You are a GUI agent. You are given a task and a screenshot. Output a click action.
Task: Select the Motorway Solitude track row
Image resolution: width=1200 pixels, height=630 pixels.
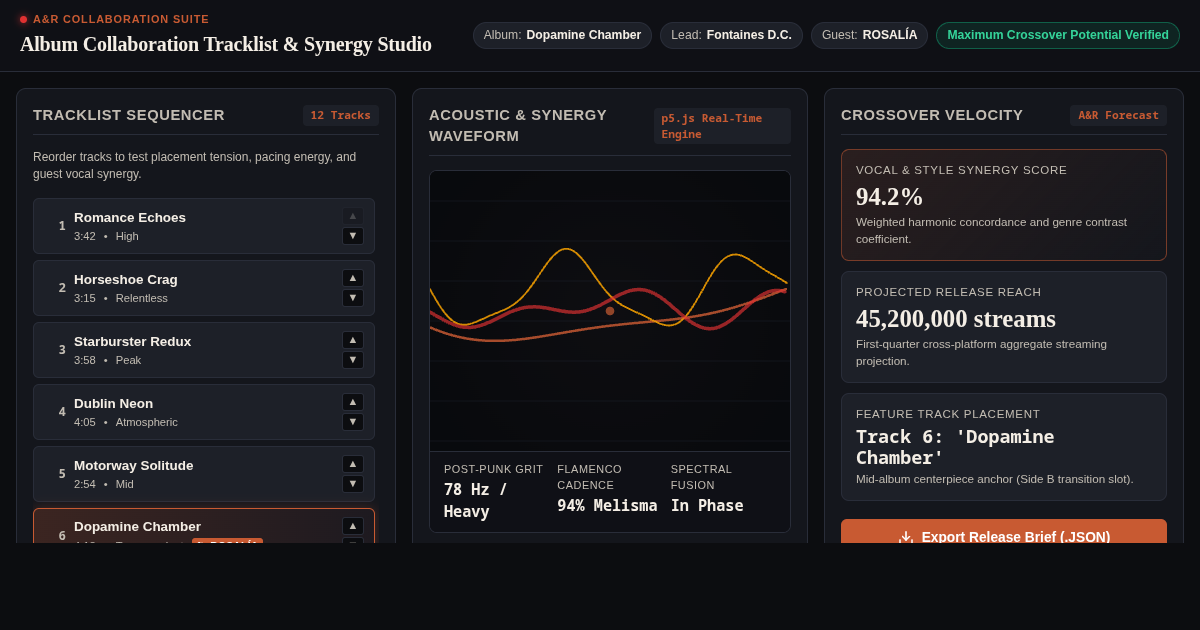pyautogui.click(x=204, y=474)
